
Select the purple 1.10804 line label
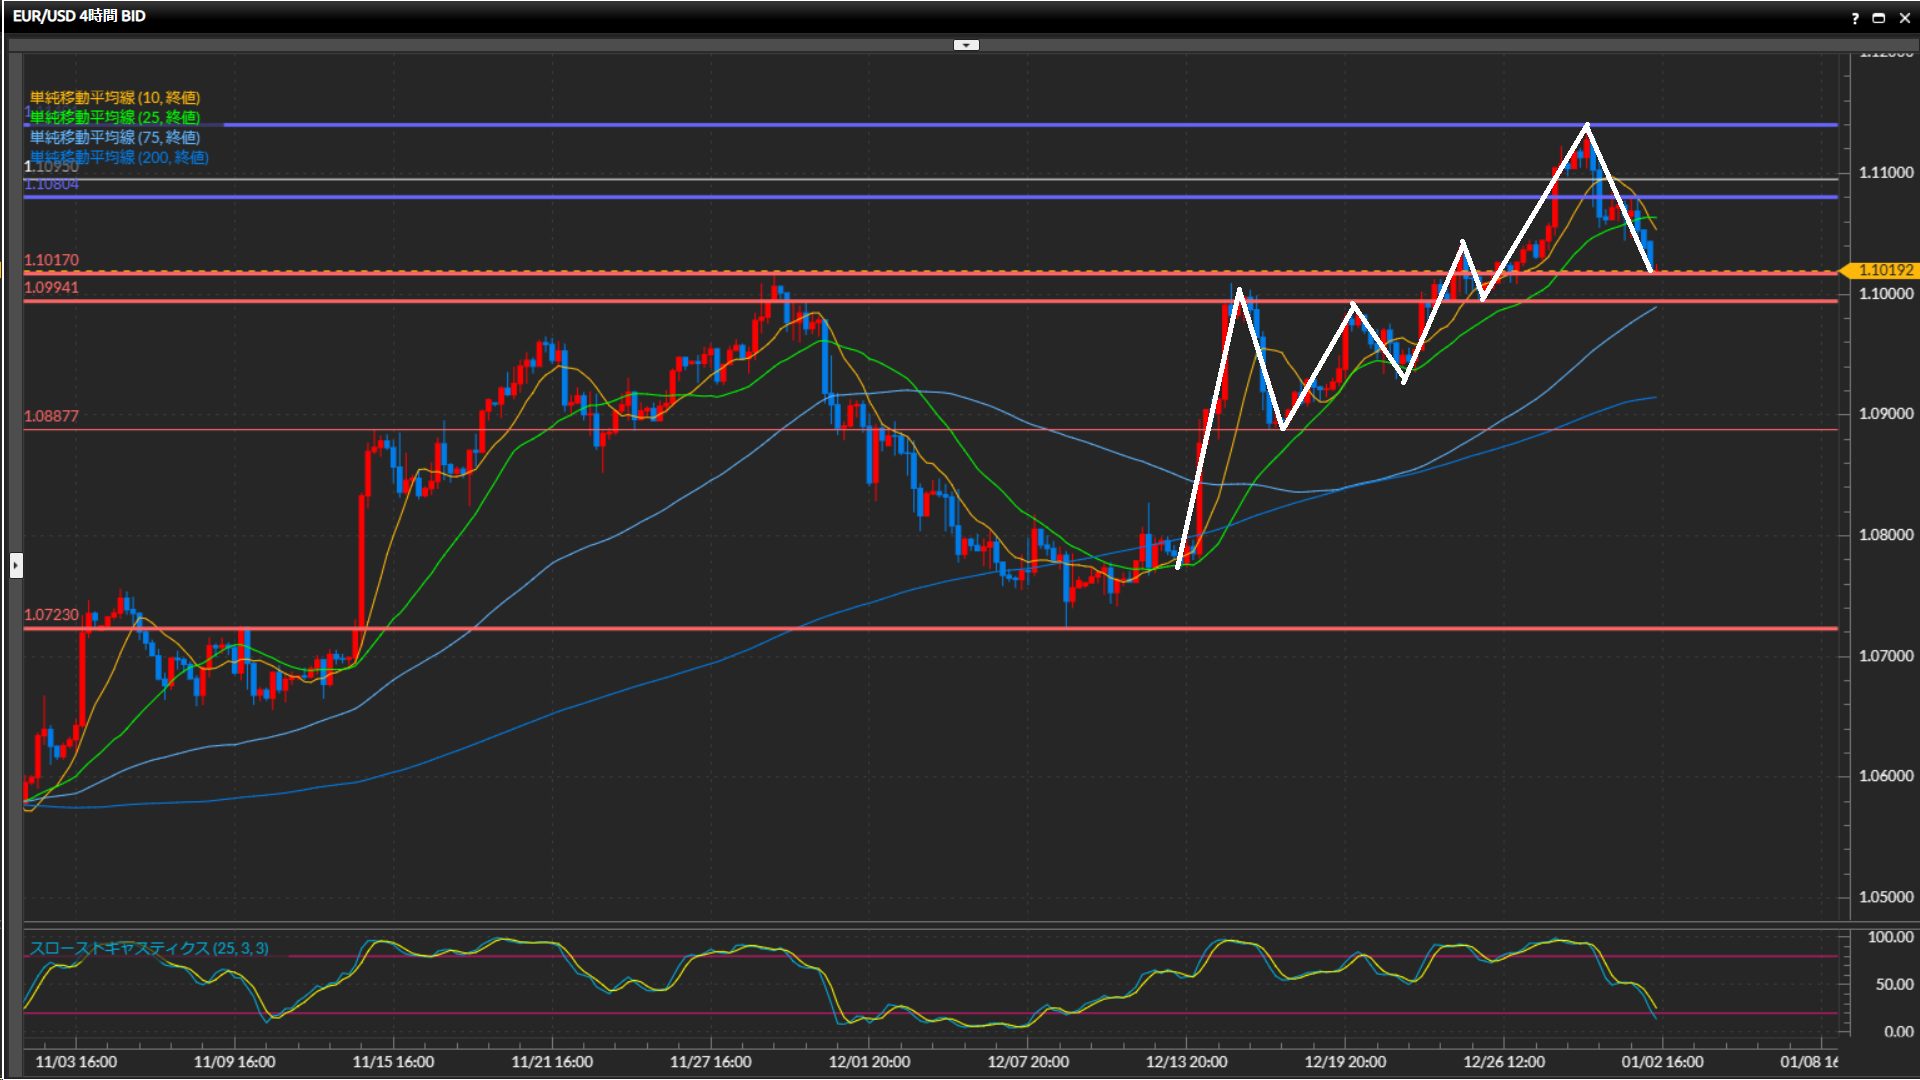51,185
